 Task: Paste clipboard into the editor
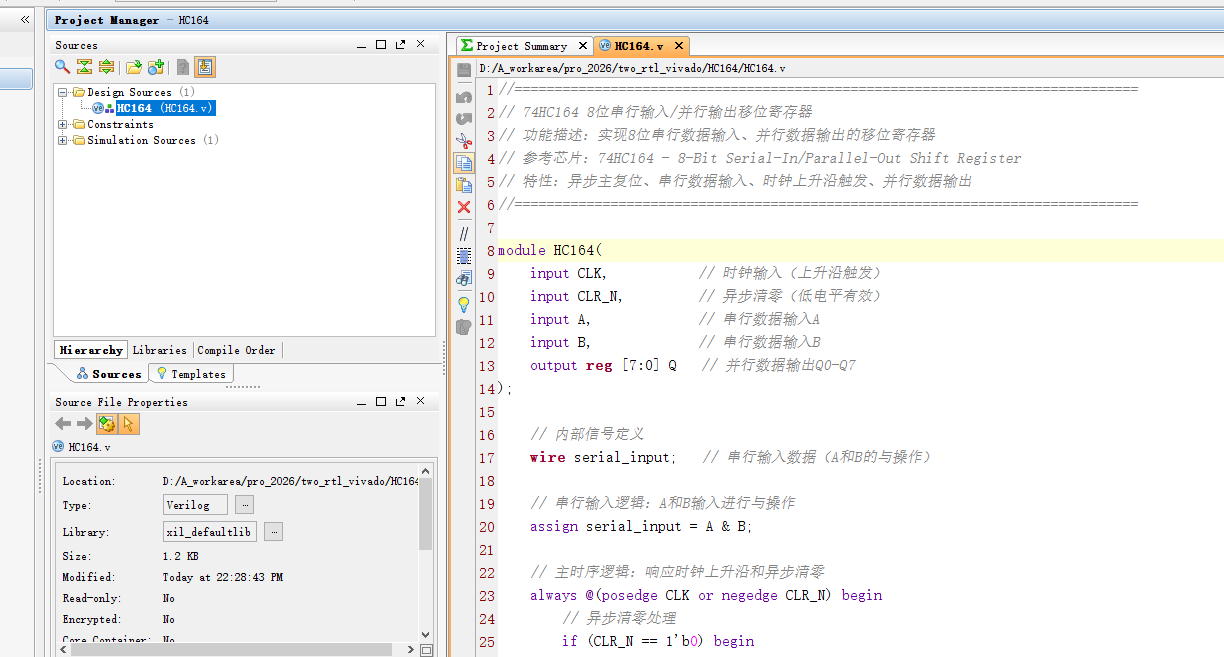coord(464,185)
